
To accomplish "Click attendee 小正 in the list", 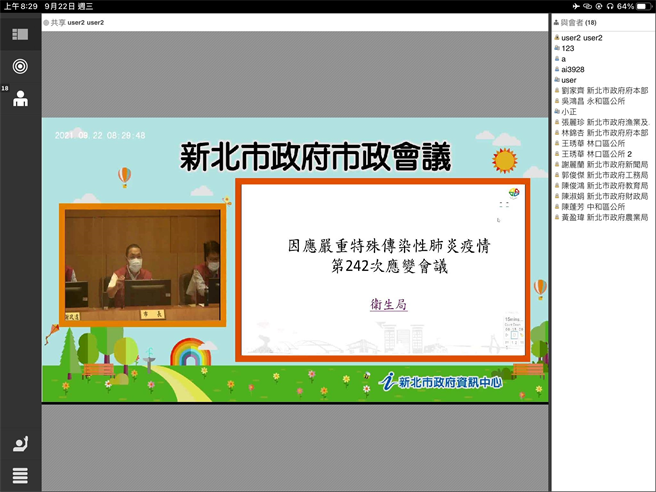I will 568,112.
